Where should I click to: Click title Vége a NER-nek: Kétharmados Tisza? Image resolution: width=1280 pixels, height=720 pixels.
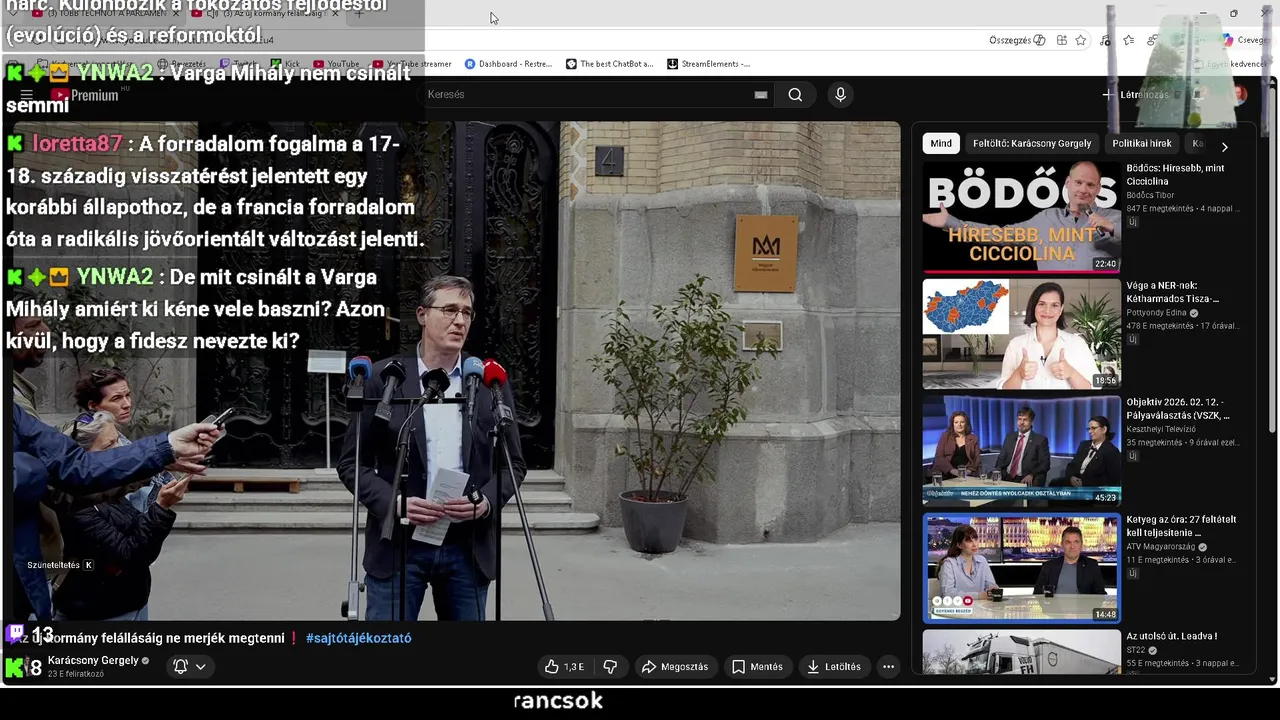pos(1173,292)
